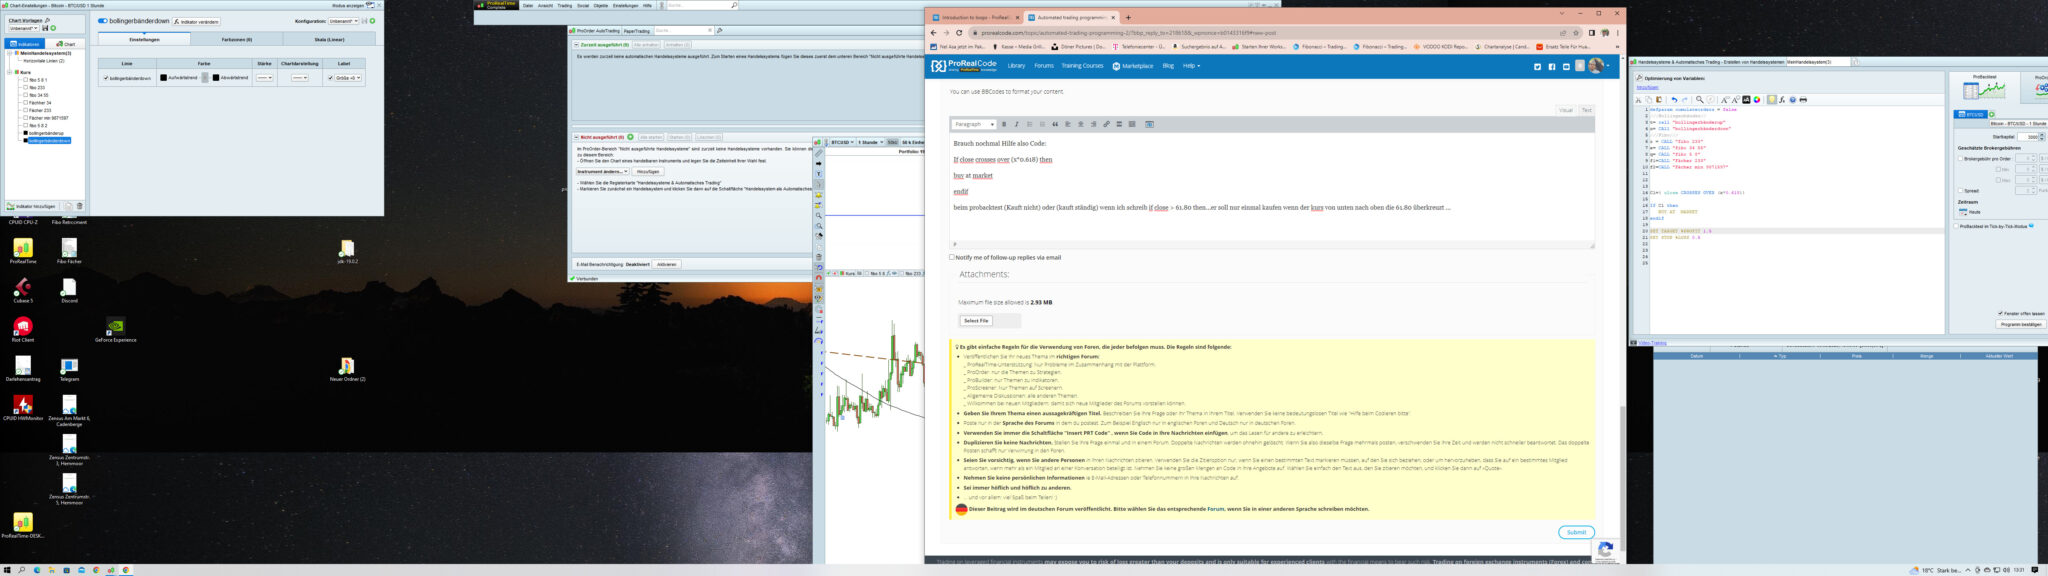
Task: Open Discord from the desktop
Action: coord(69,290)
